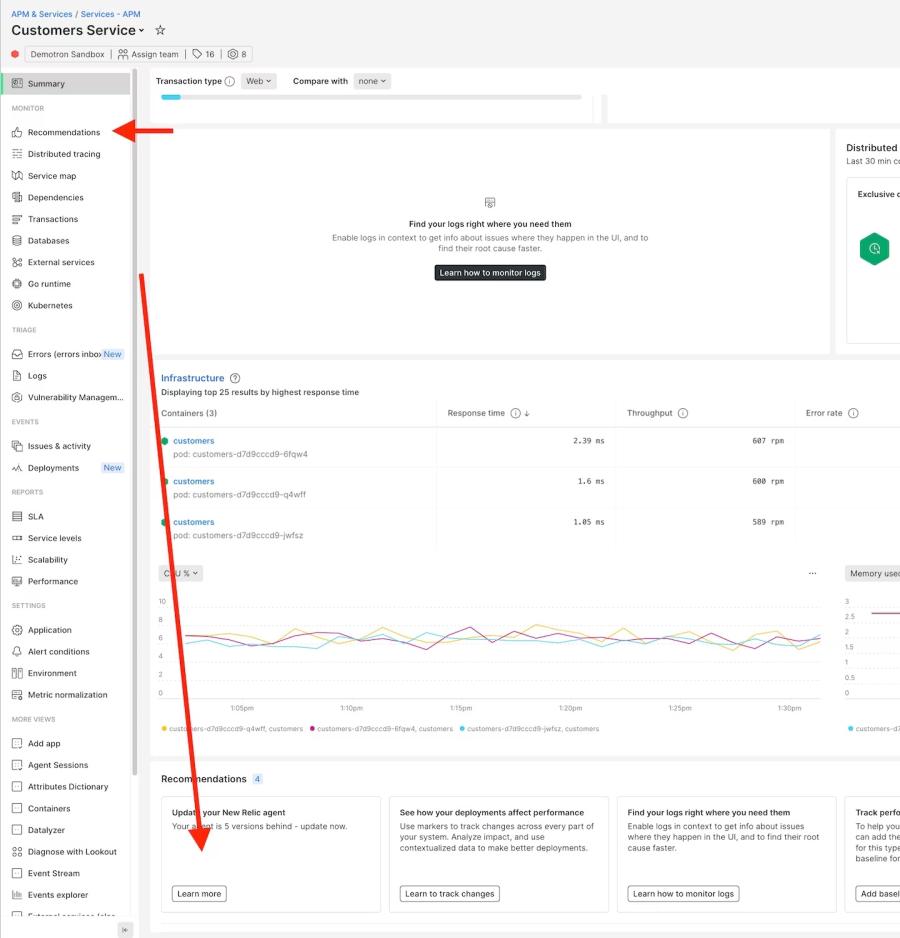This screenshot has height=938, width=900.
Task: Click the sidebar vertical scrollbar
Action: (x=135, y=422)
